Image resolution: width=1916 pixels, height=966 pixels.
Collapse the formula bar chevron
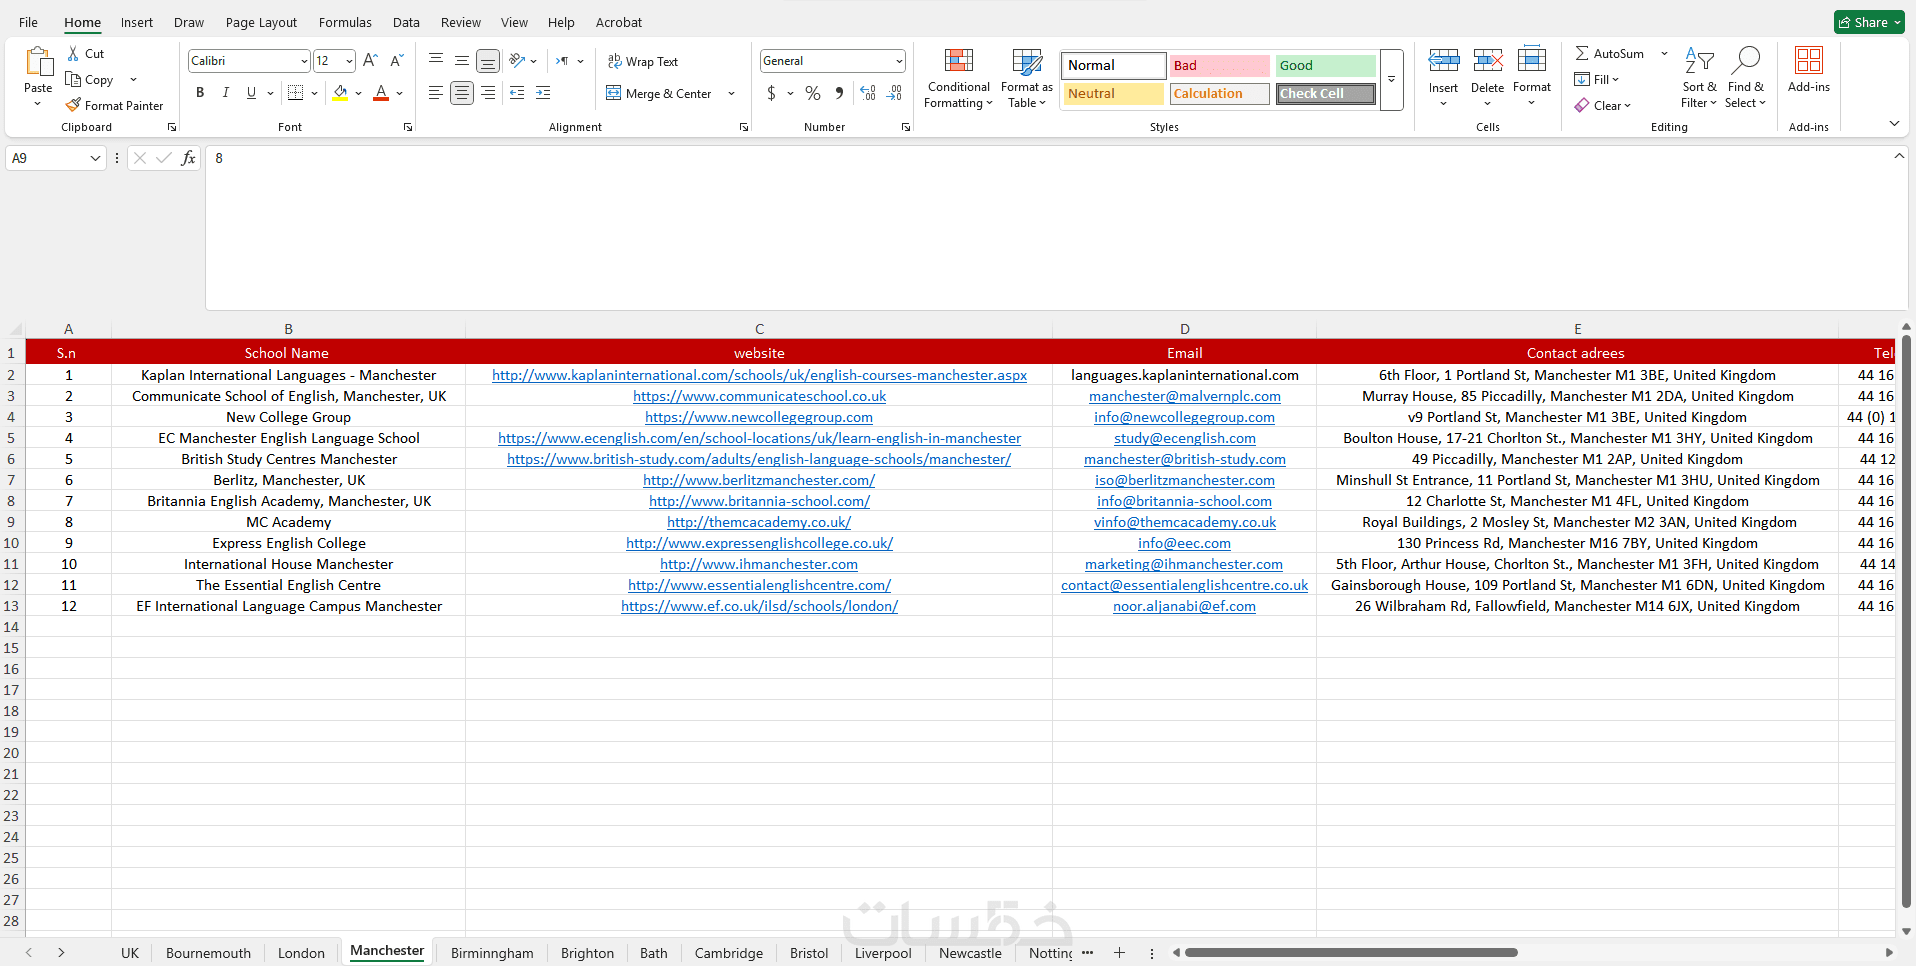pyautogui.click(x=1899, y=157)
